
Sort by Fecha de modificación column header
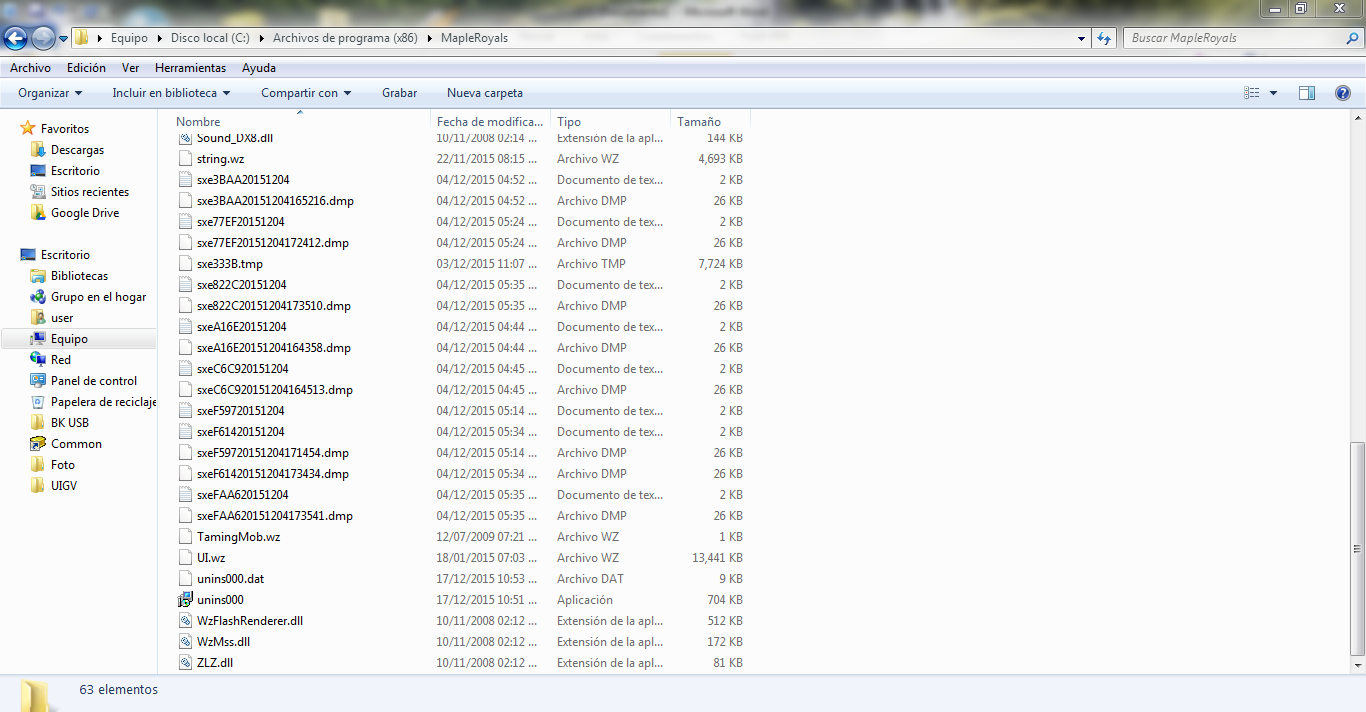pyautogui.click(x=490, y=122)
